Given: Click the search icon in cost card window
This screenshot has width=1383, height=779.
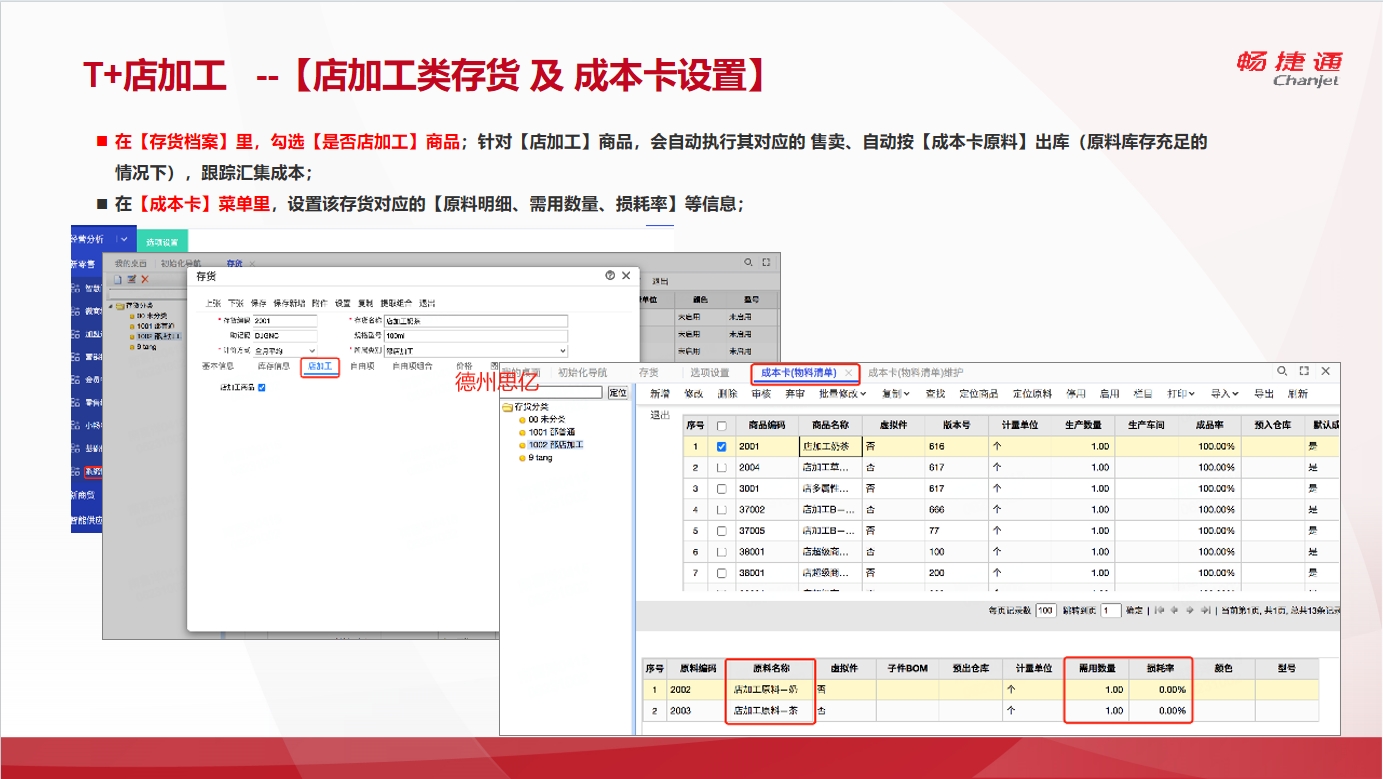Looking at the screenshot, I should [1283, 371].
